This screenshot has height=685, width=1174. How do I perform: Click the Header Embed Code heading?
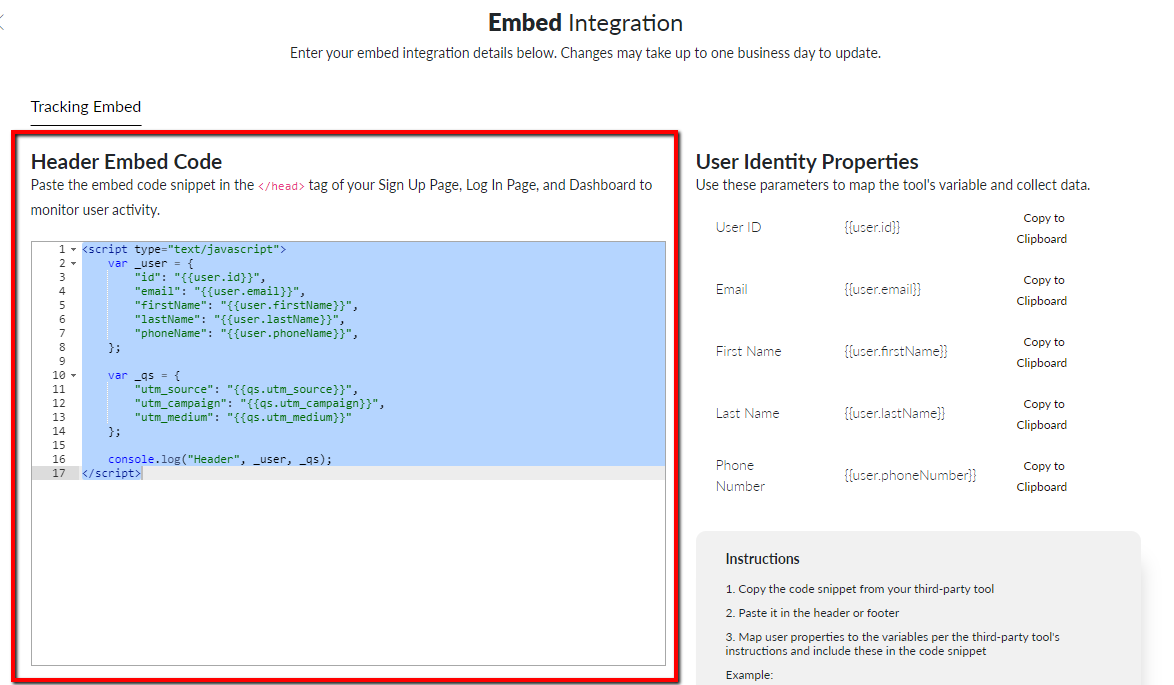point(127,162)
